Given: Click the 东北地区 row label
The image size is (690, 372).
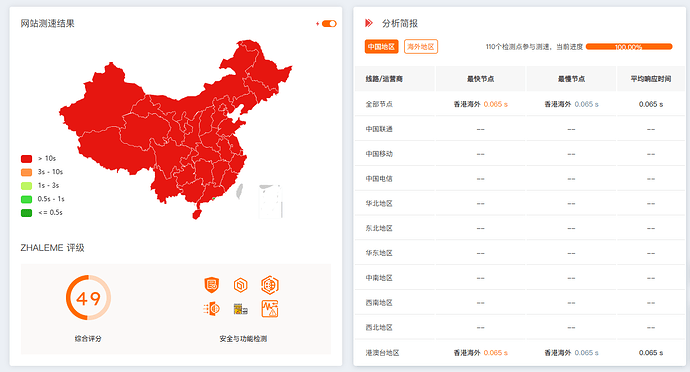Looking at the screenshot, I should (379, 228).
